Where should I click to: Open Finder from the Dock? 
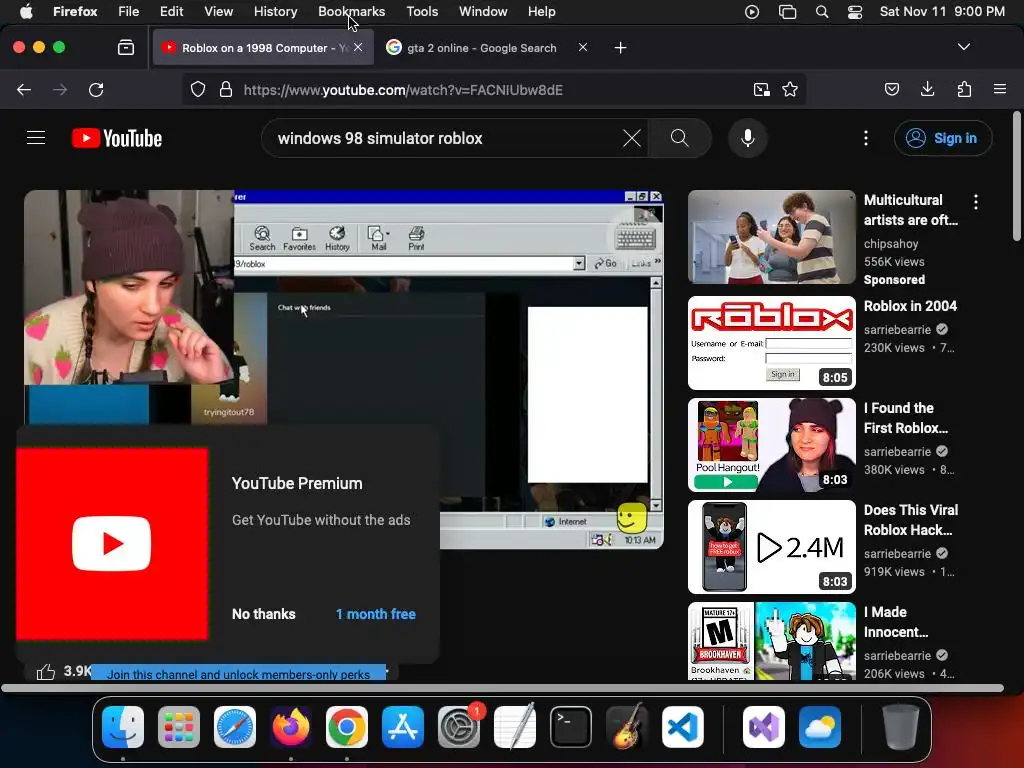point(123,727)
